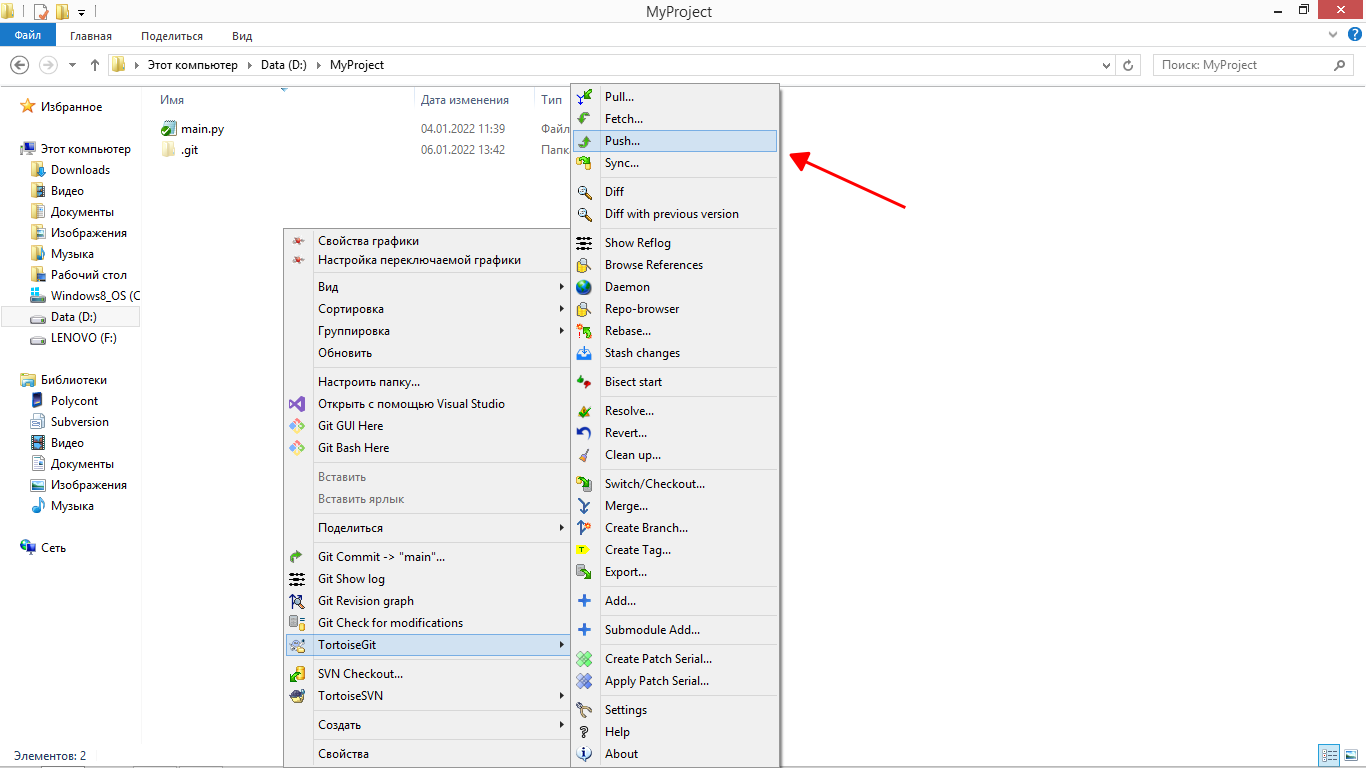Open Repo-browser menu entry

(x=674, y=309)
